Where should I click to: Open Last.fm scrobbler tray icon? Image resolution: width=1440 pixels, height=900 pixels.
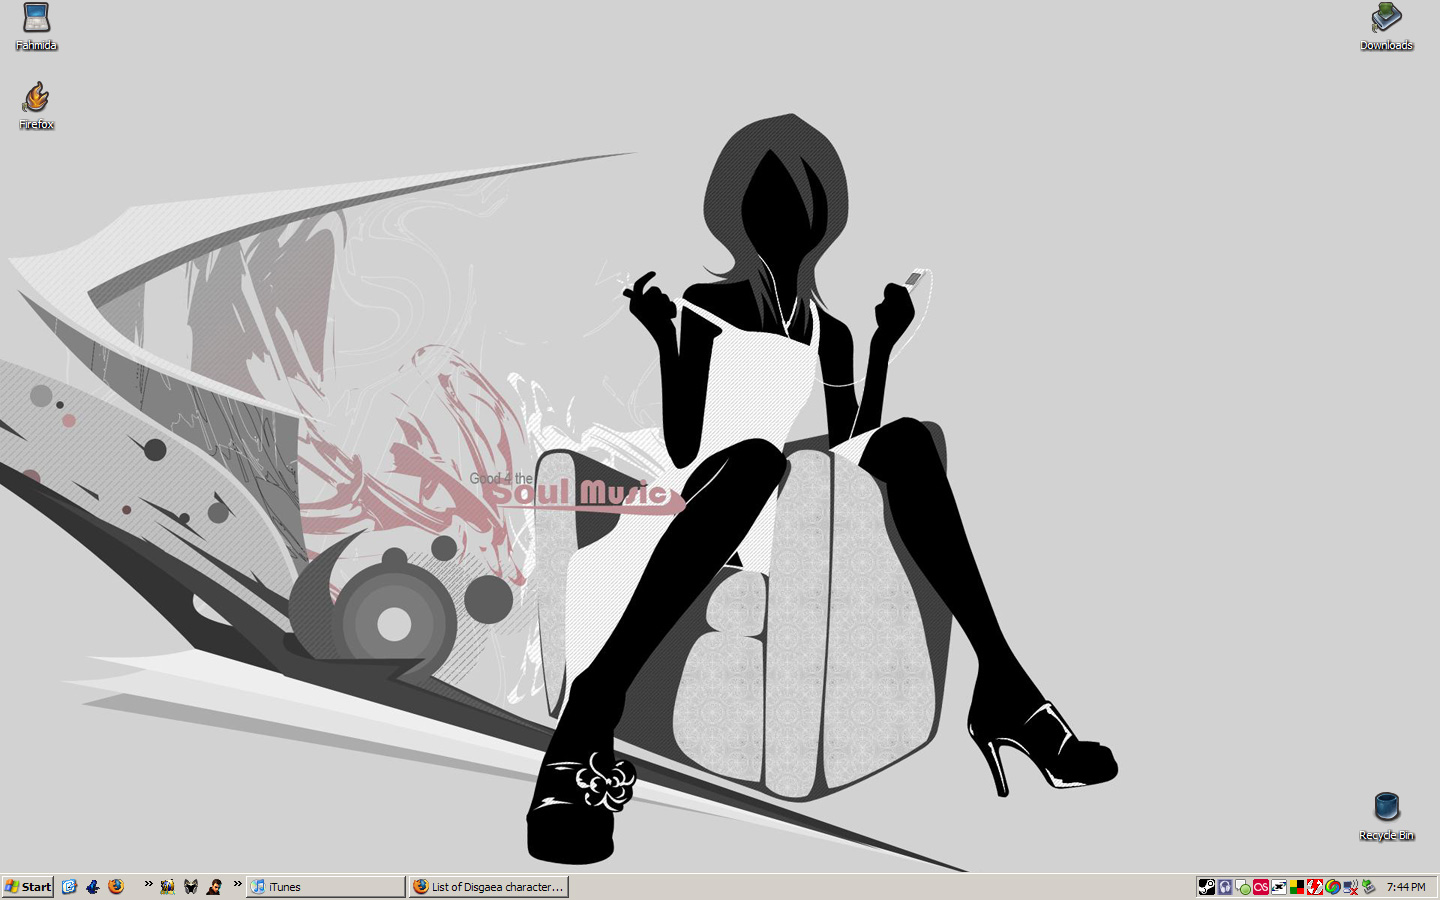(1261, 886)
